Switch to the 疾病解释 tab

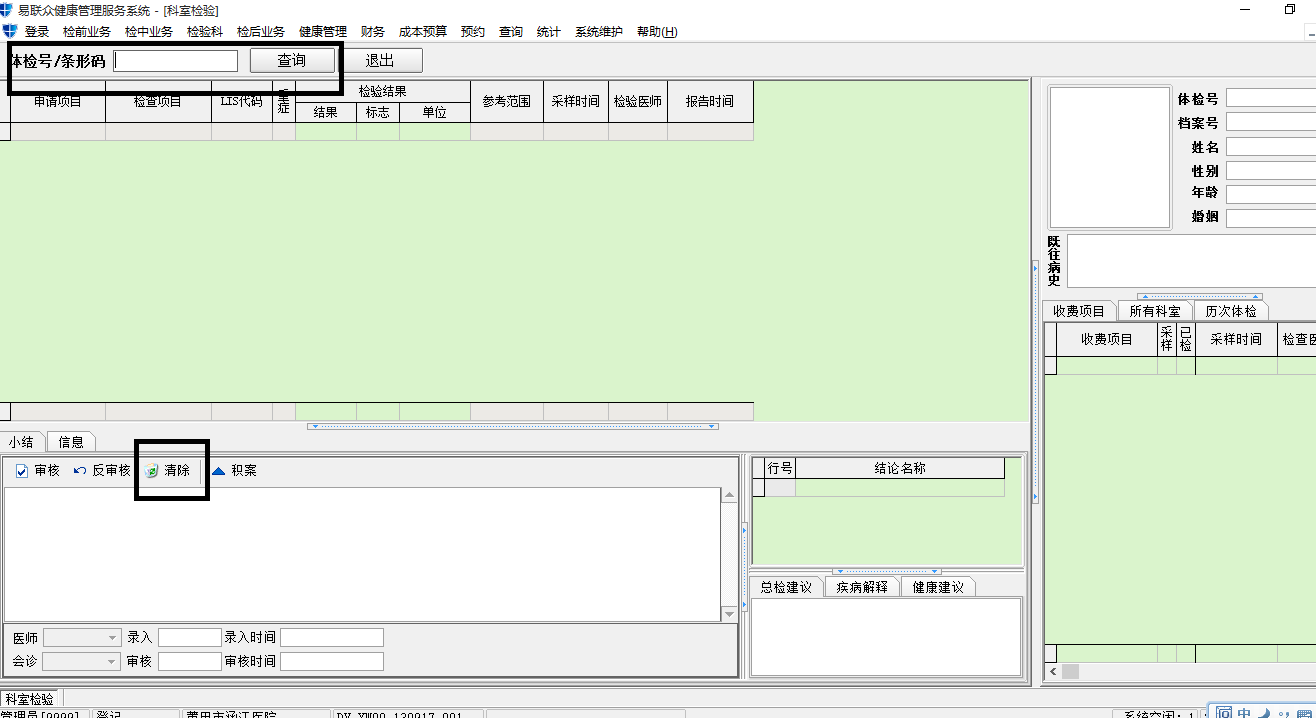click(x=862, y=587)
